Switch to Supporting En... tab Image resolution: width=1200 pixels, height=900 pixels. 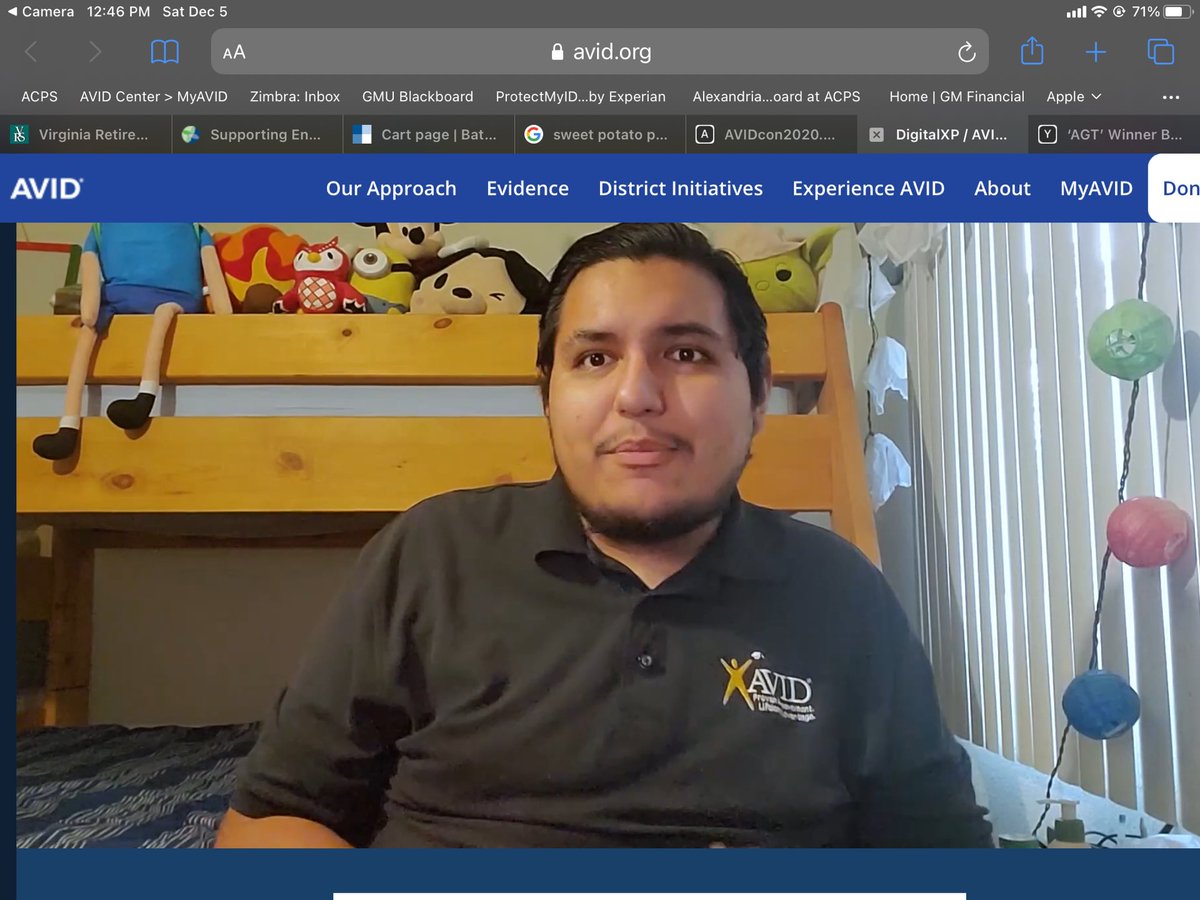point(257,134)
